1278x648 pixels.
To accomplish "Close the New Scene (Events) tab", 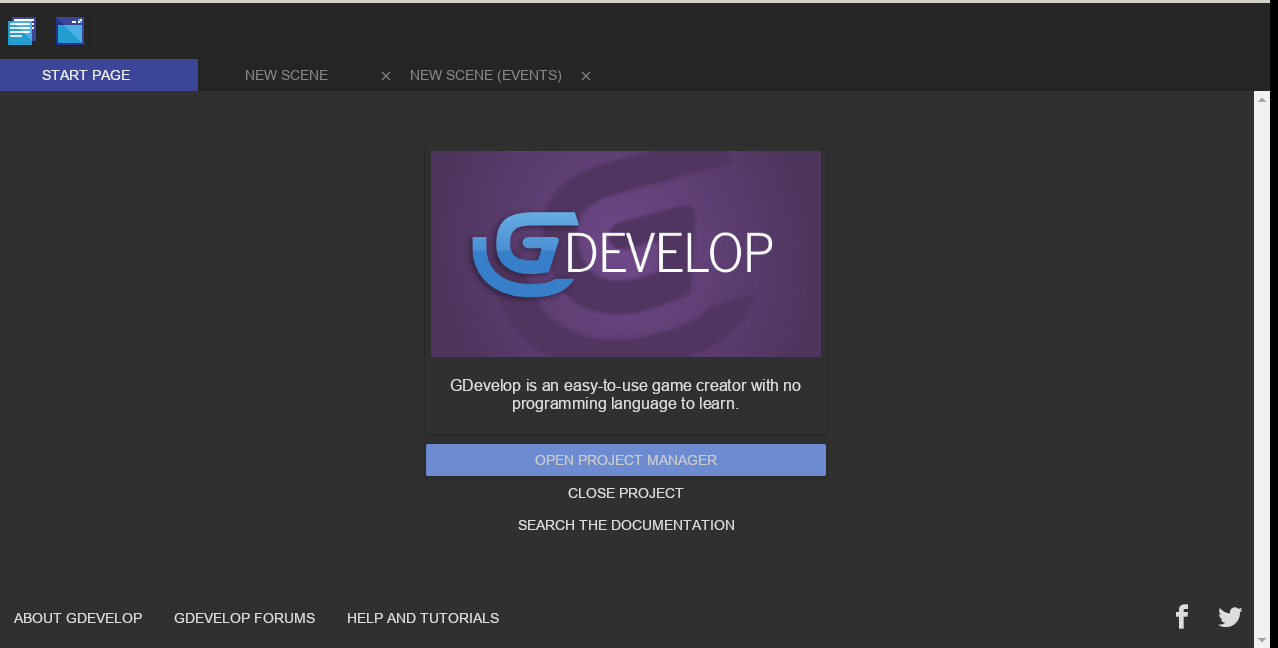I will [586, 76].
